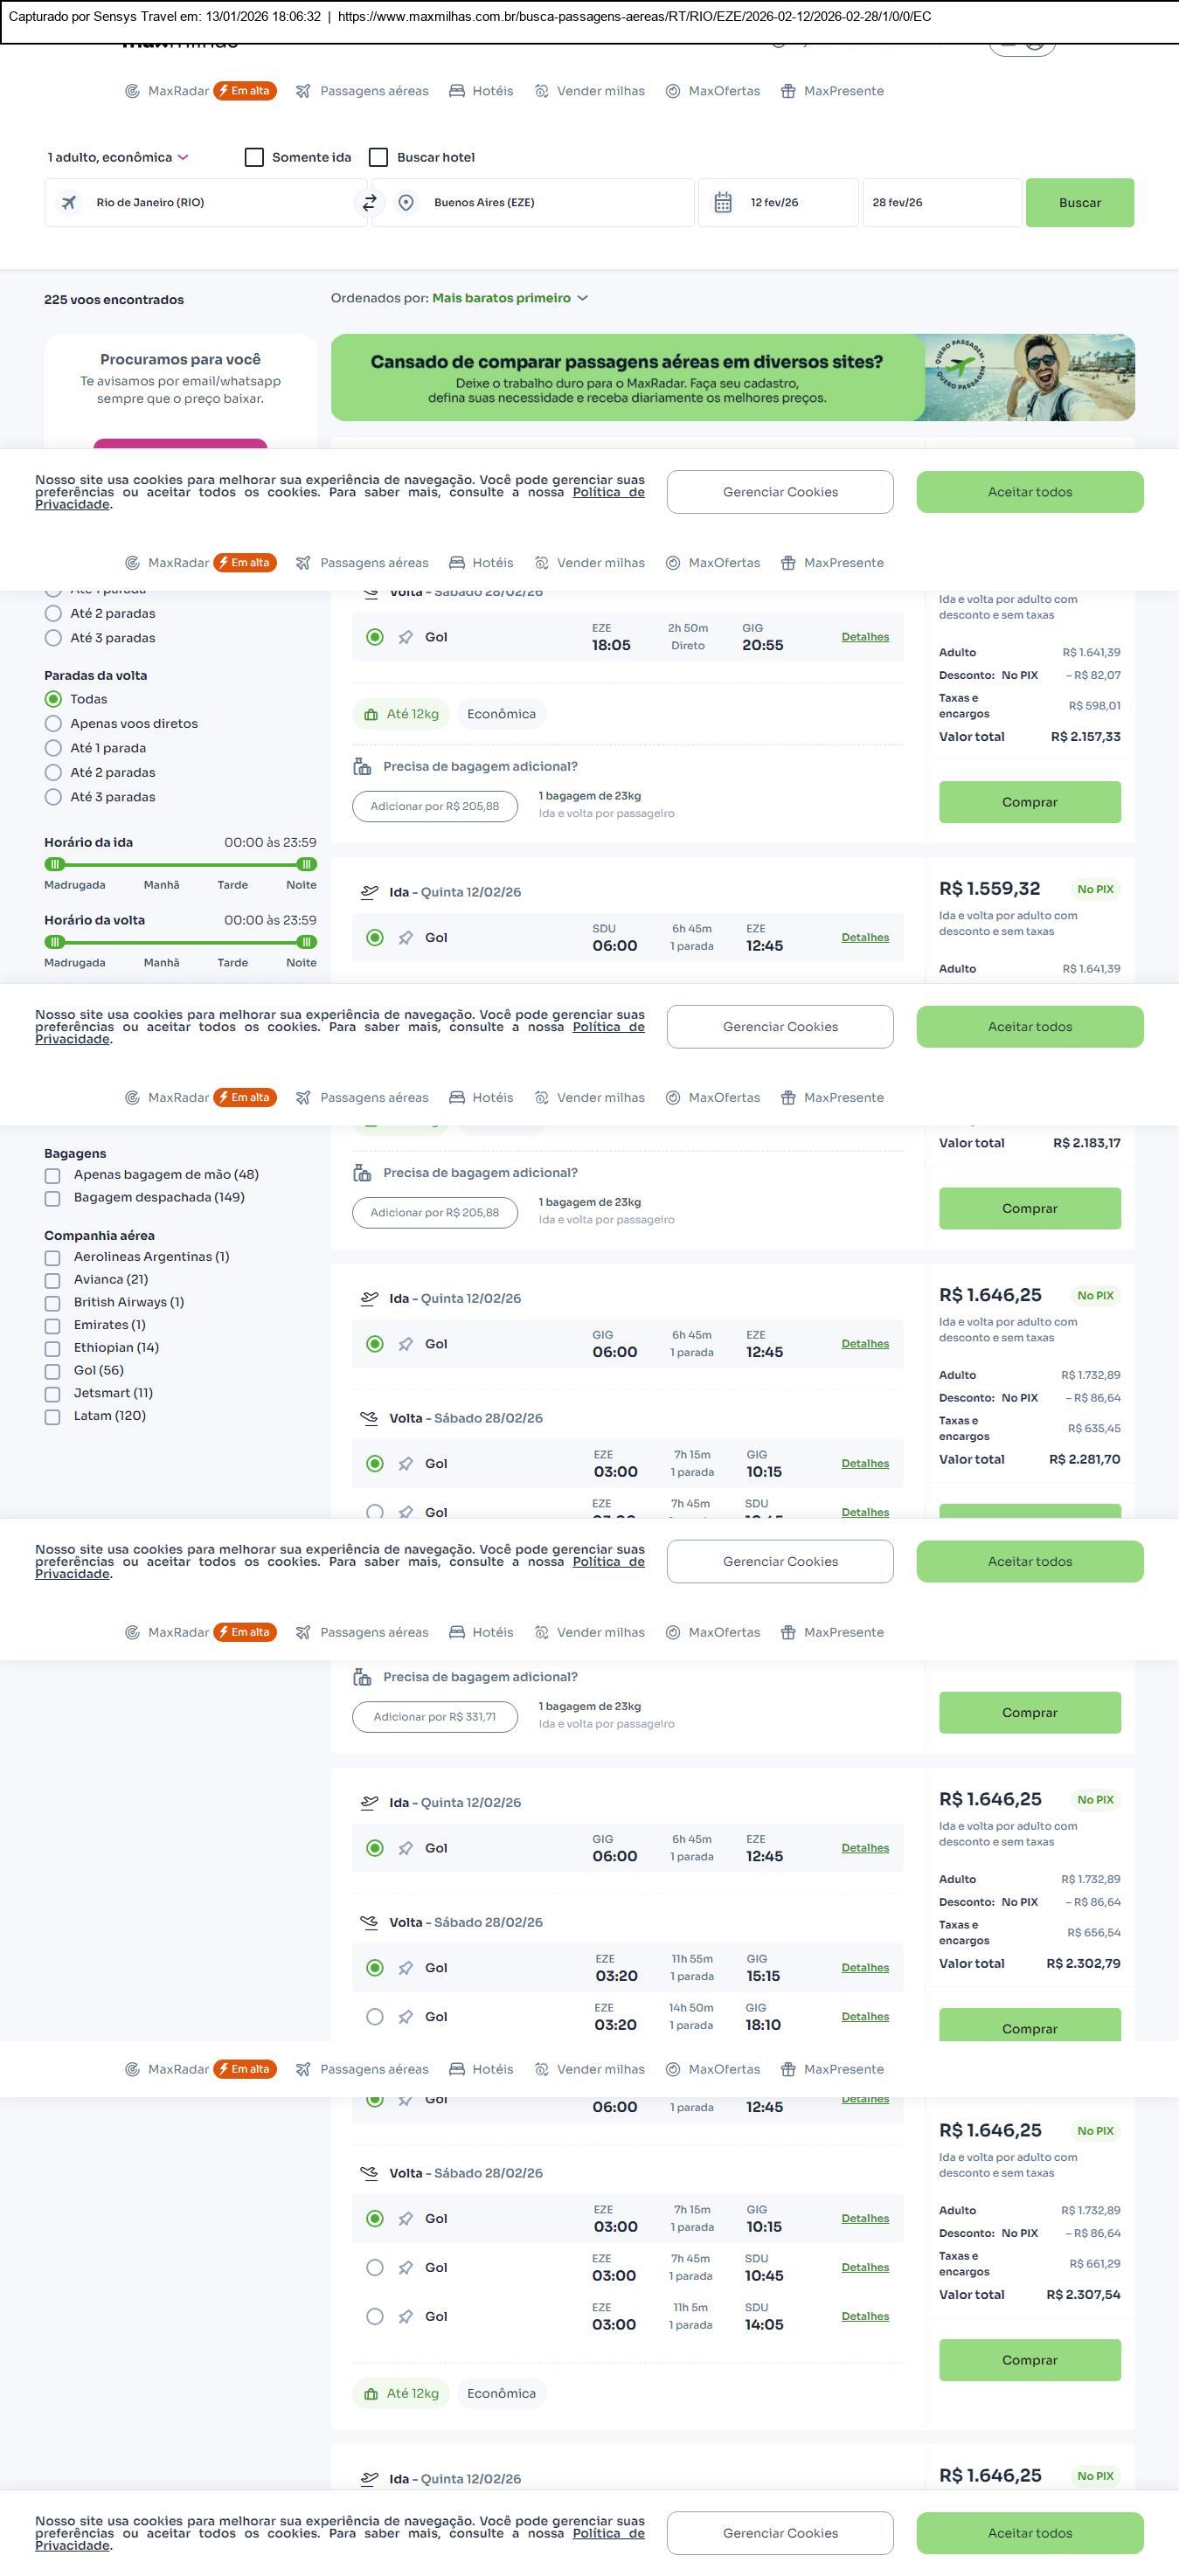Click the swap origin and destination arrows icon

click(369, 203)
